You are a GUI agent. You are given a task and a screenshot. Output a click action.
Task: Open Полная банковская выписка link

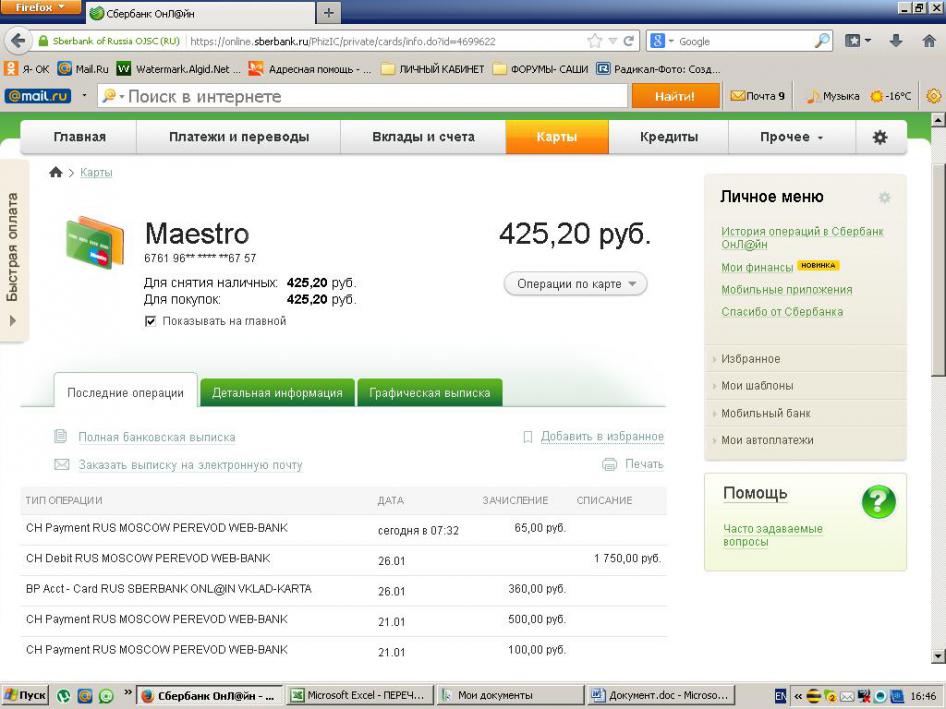pyautogui.click(x=157, y=437)
